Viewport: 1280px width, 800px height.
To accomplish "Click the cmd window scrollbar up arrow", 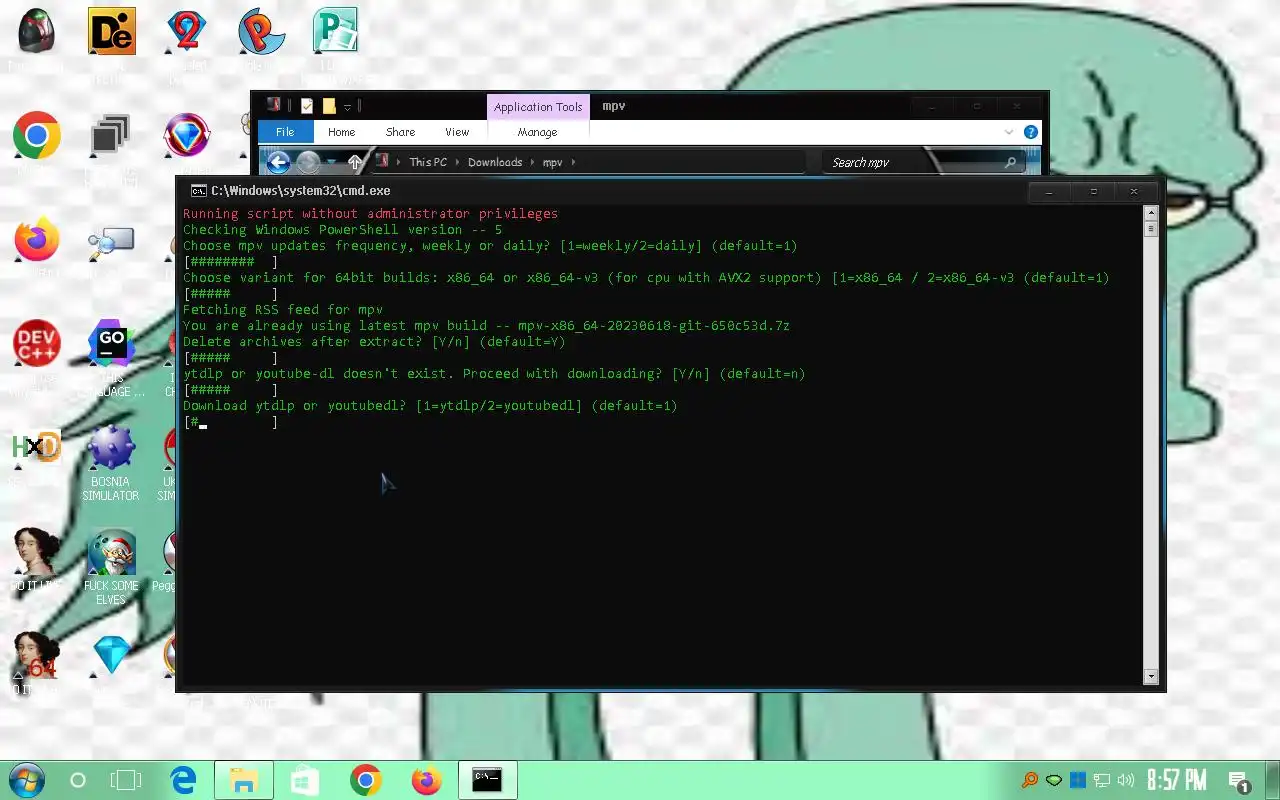I will click(1150, 213).
